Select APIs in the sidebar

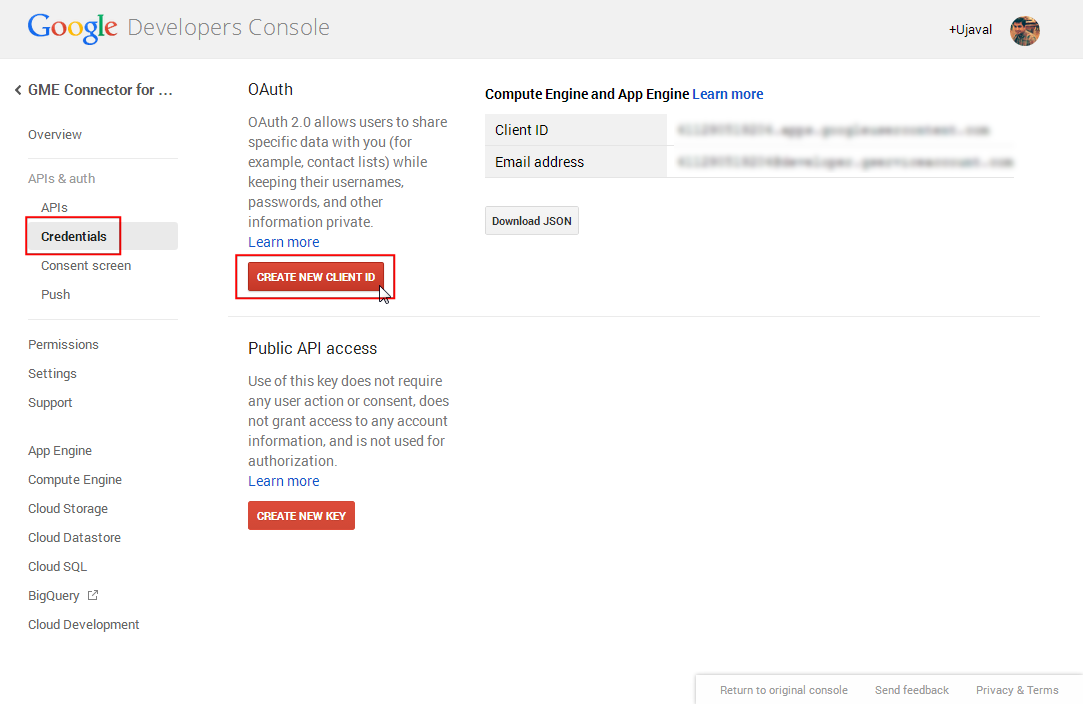[54, 208]
